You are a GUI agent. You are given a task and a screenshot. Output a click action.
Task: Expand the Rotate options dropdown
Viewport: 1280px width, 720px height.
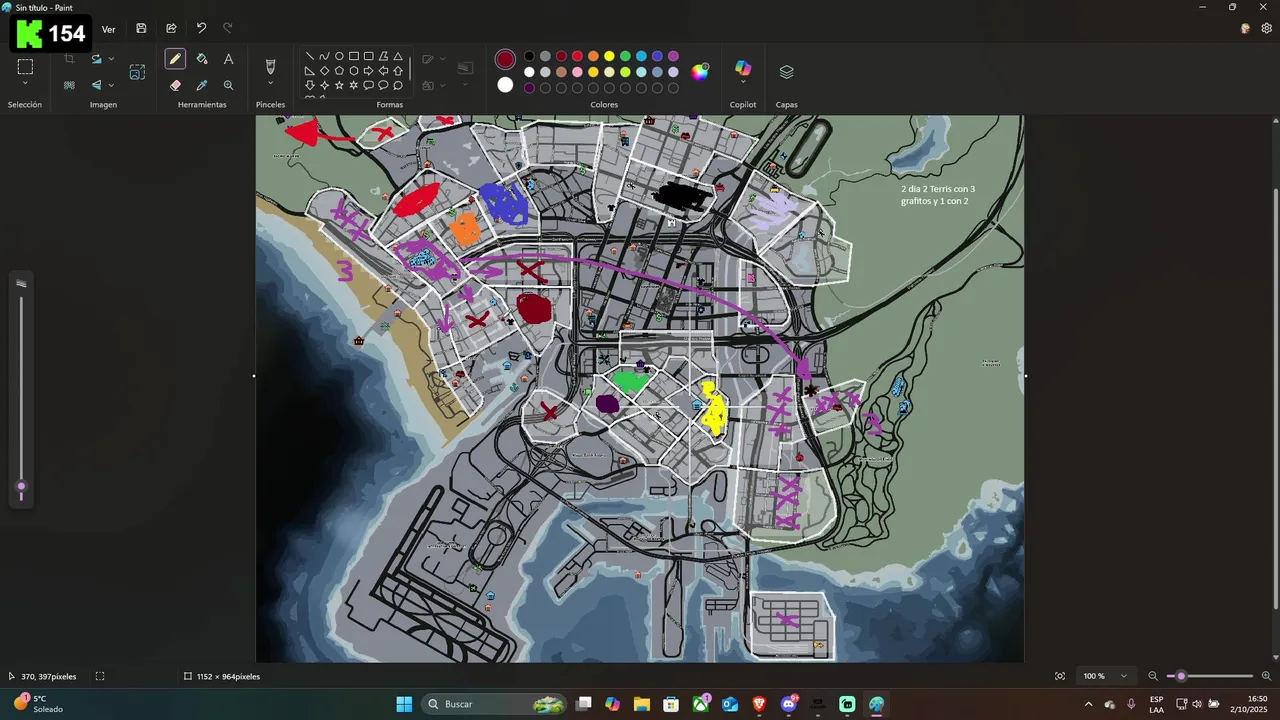tap(111, 59)
